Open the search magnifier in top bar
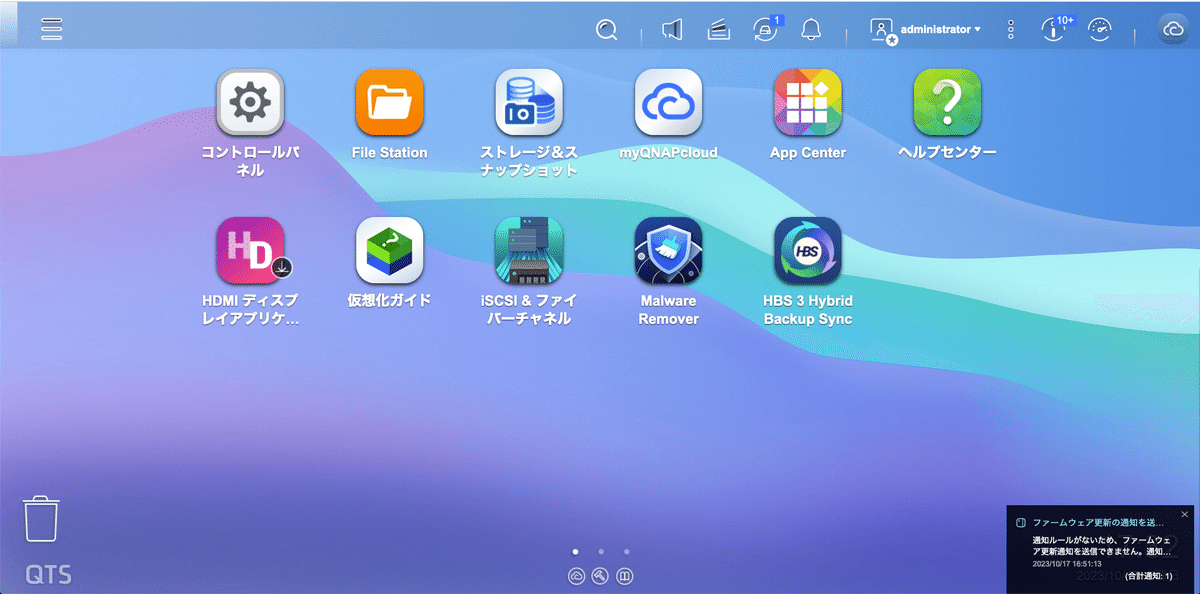The height and width of the screenshot is (594, 1200). coord(606,30)
